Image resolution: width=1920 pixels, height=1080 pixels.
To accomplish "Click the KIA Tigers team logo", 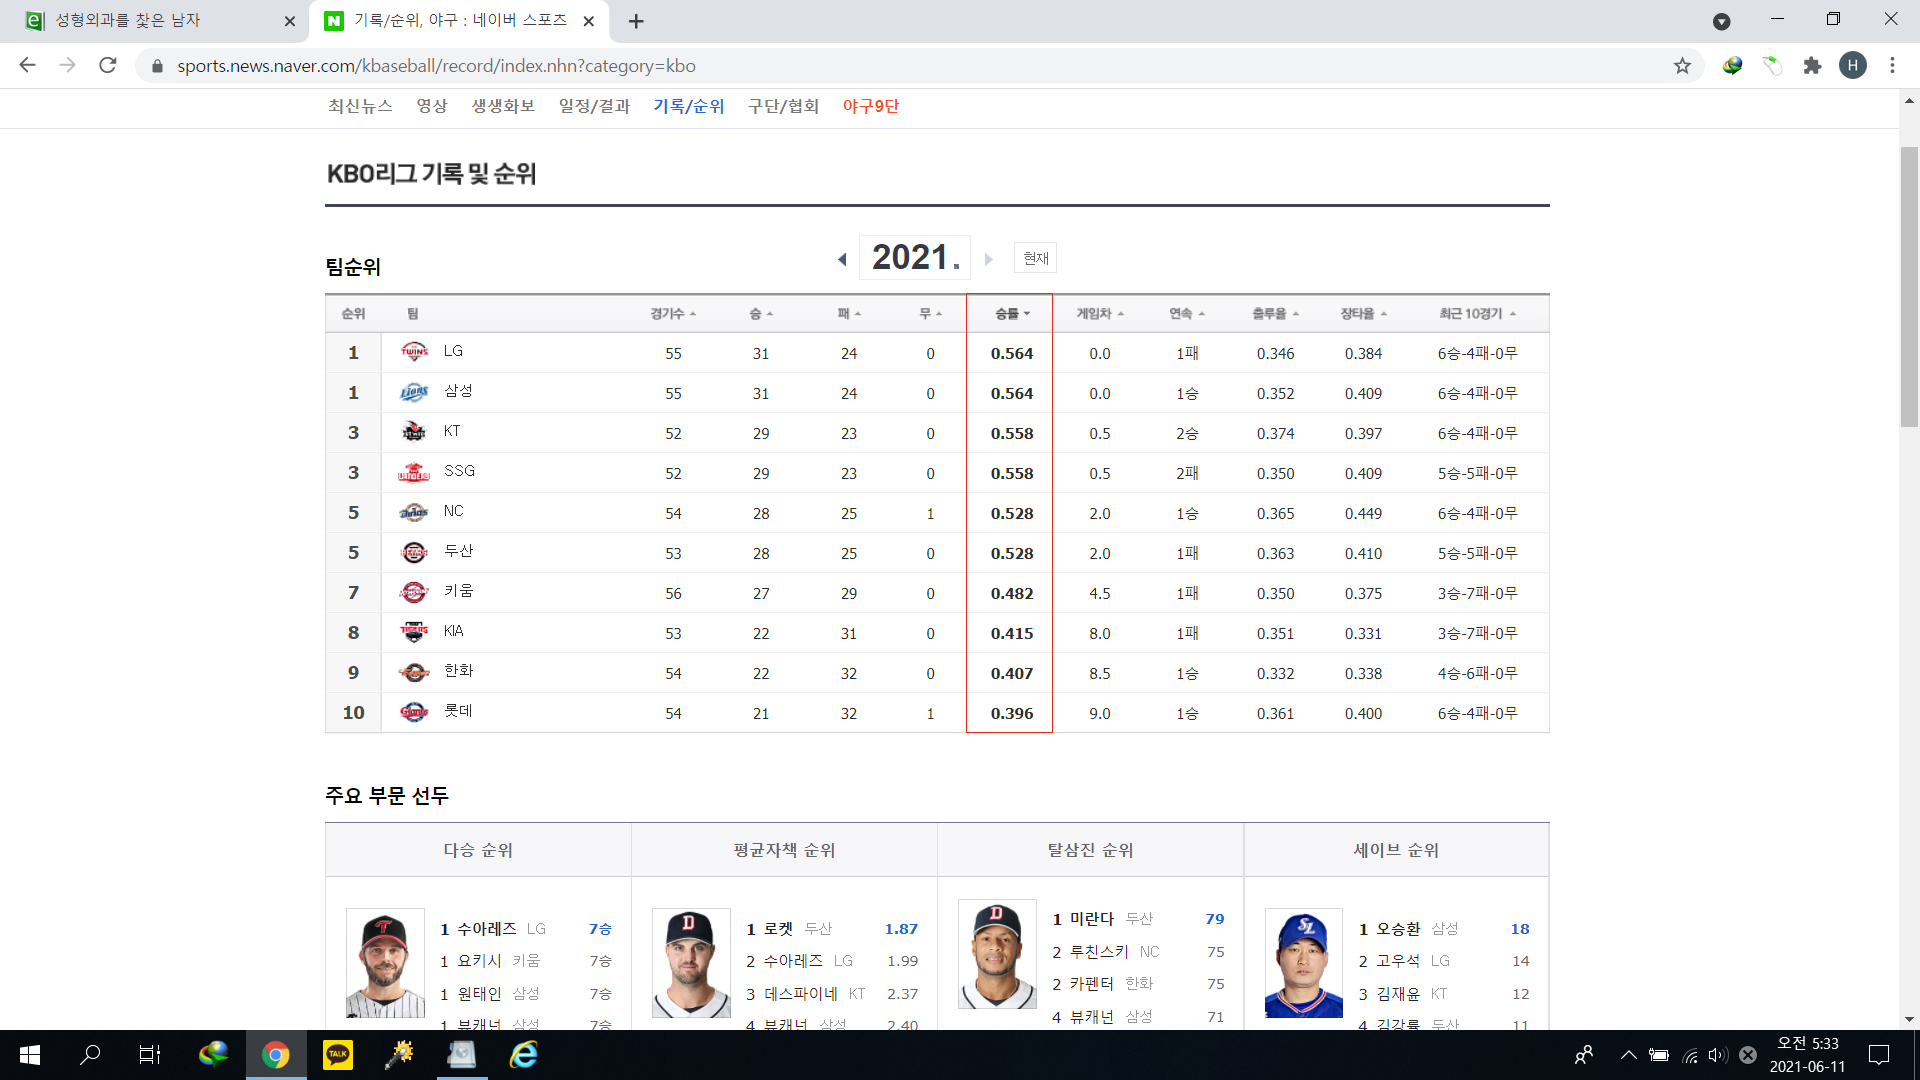I will pos(414,632).
